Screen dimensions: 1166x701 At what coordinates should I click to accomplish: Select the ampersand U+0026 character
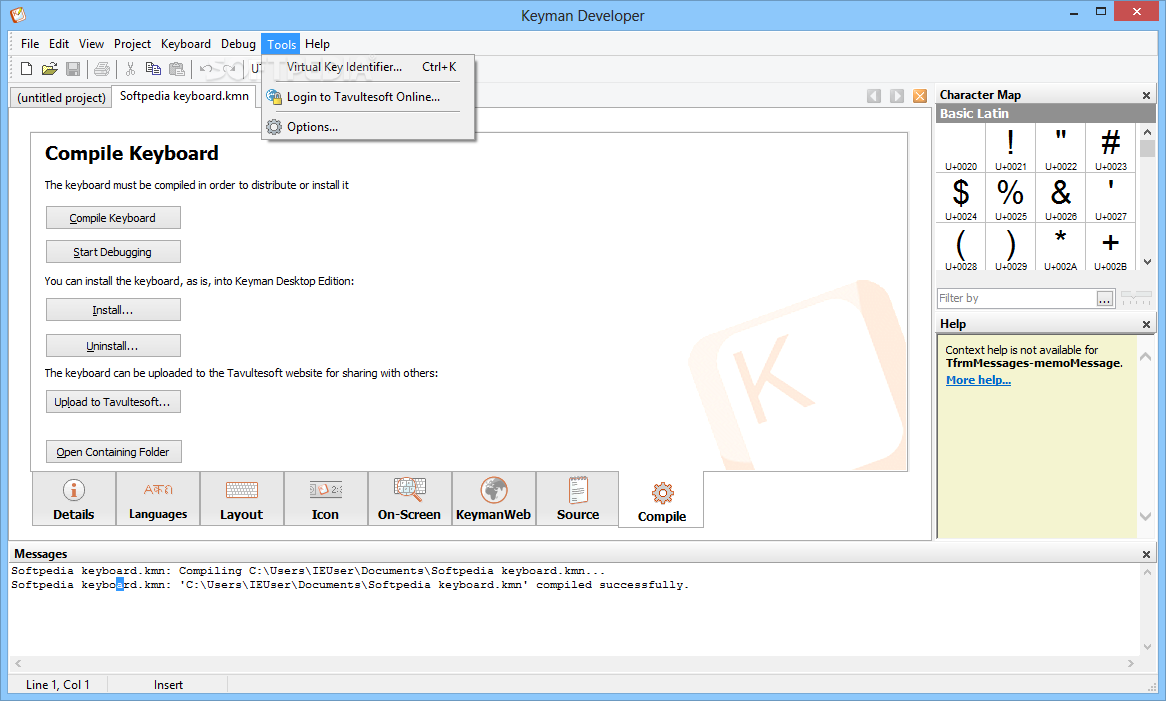[x=1060, y=198]
